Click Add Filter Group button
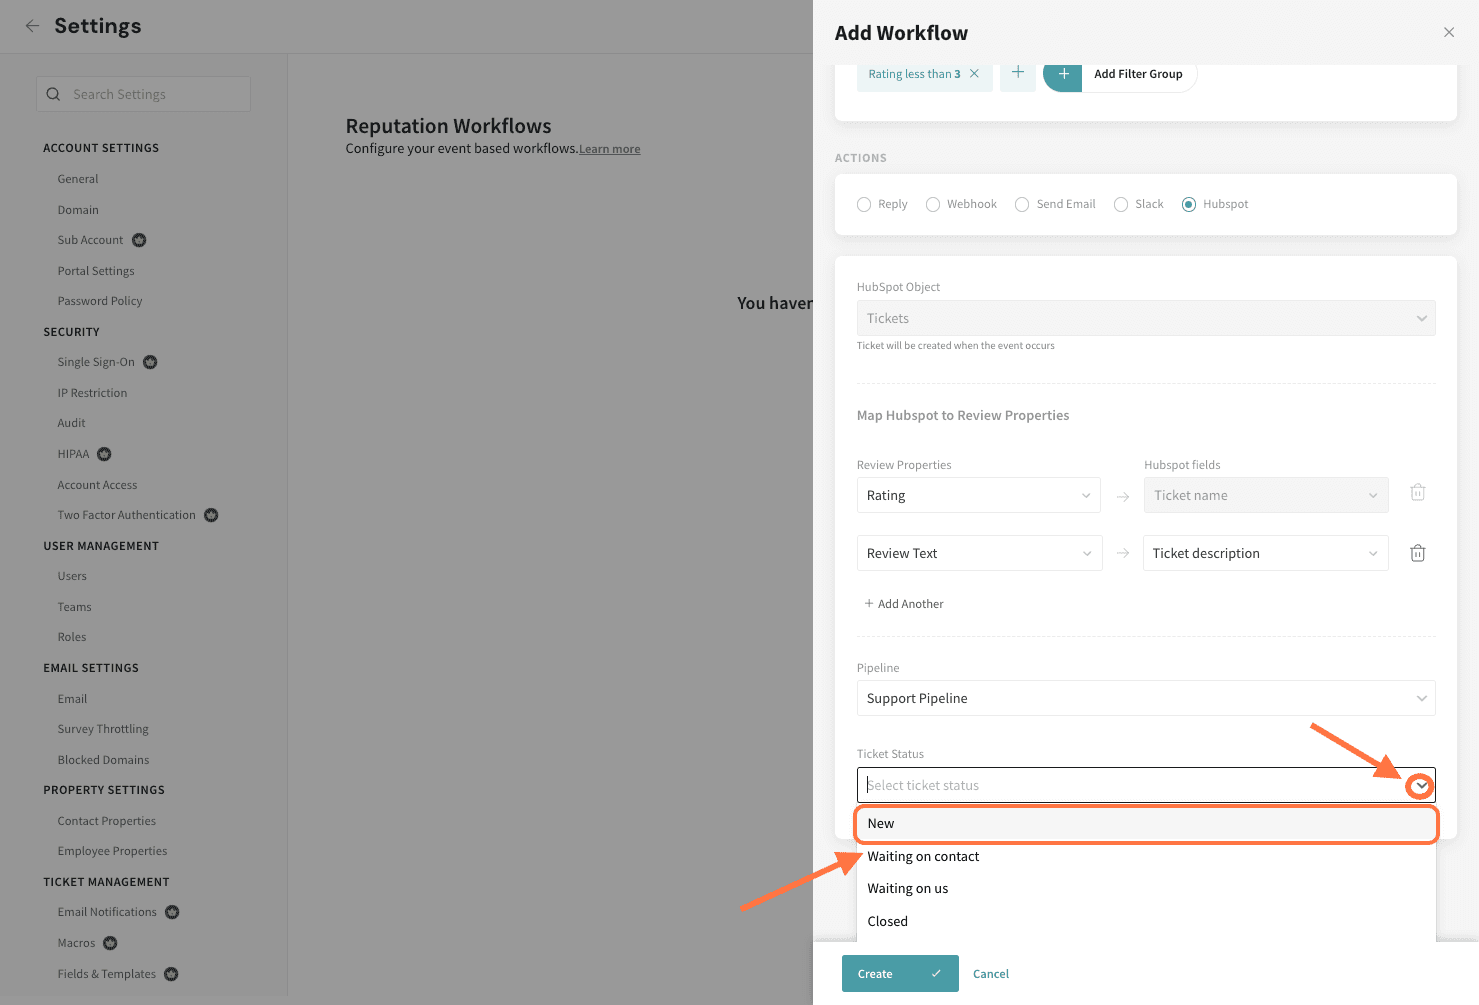This screenshot has width=1479, height=1005. (x=1137, y=74)
